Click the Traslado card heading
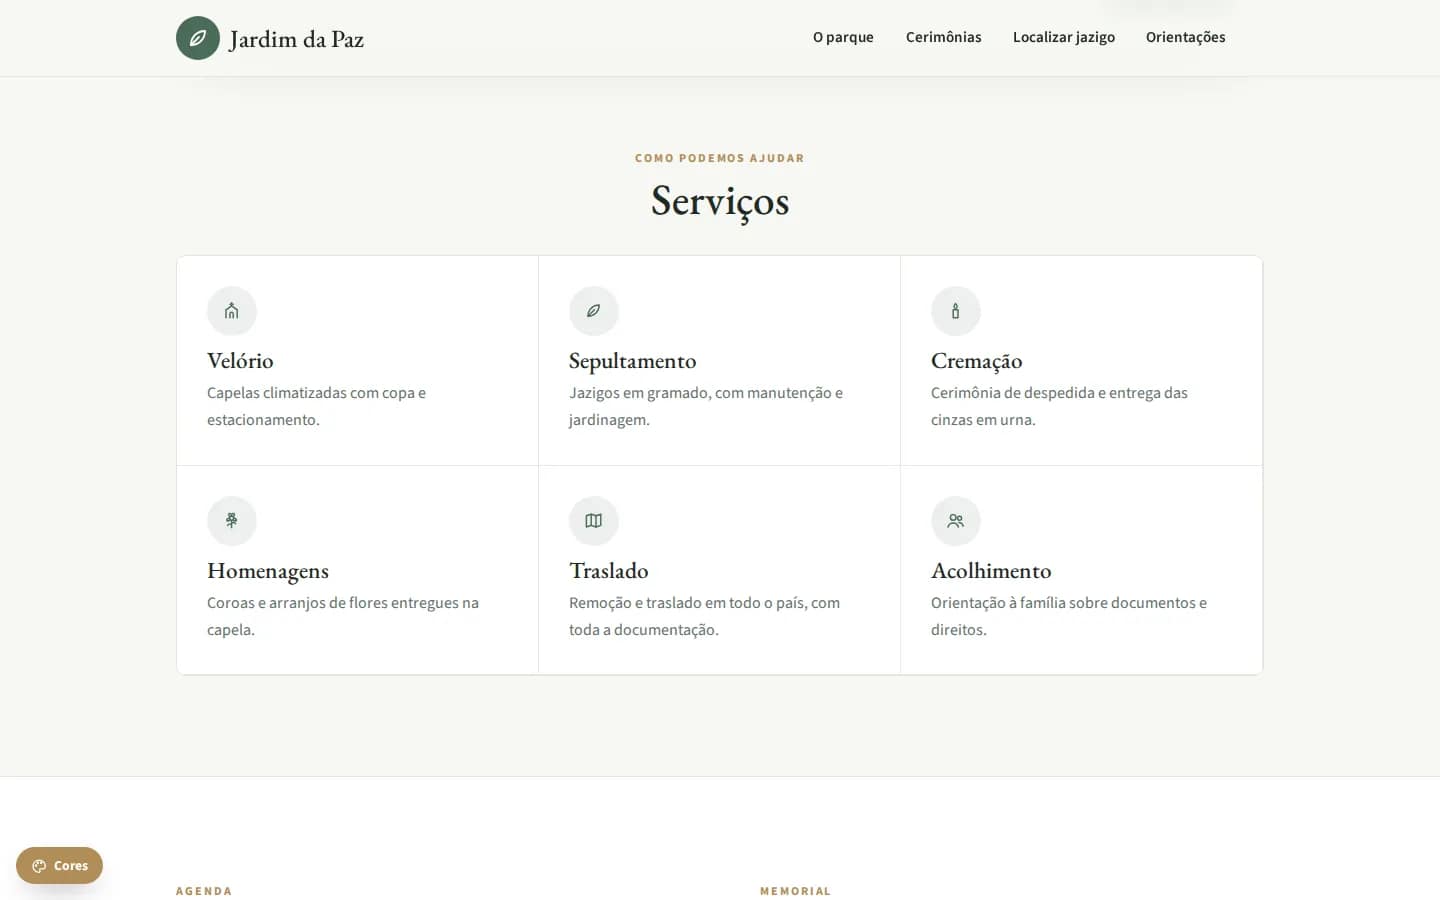The width and height of the screenshot is (1440, 900). coord(609,571)
